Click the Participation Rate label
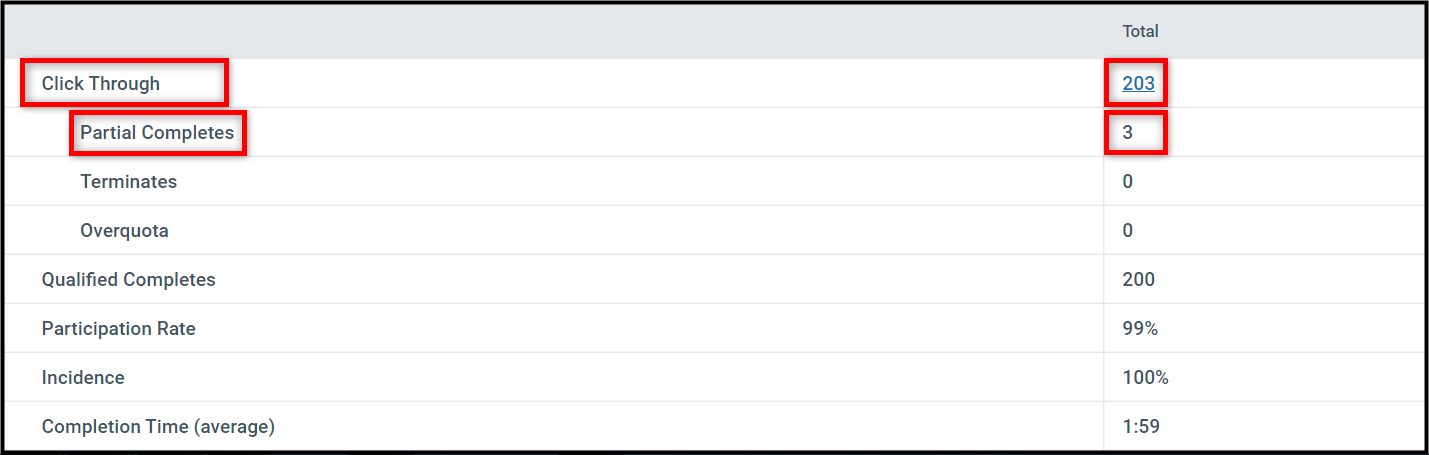Viewport: 1429px width, 455px height. pyautogui.click(x=118, y=329)
